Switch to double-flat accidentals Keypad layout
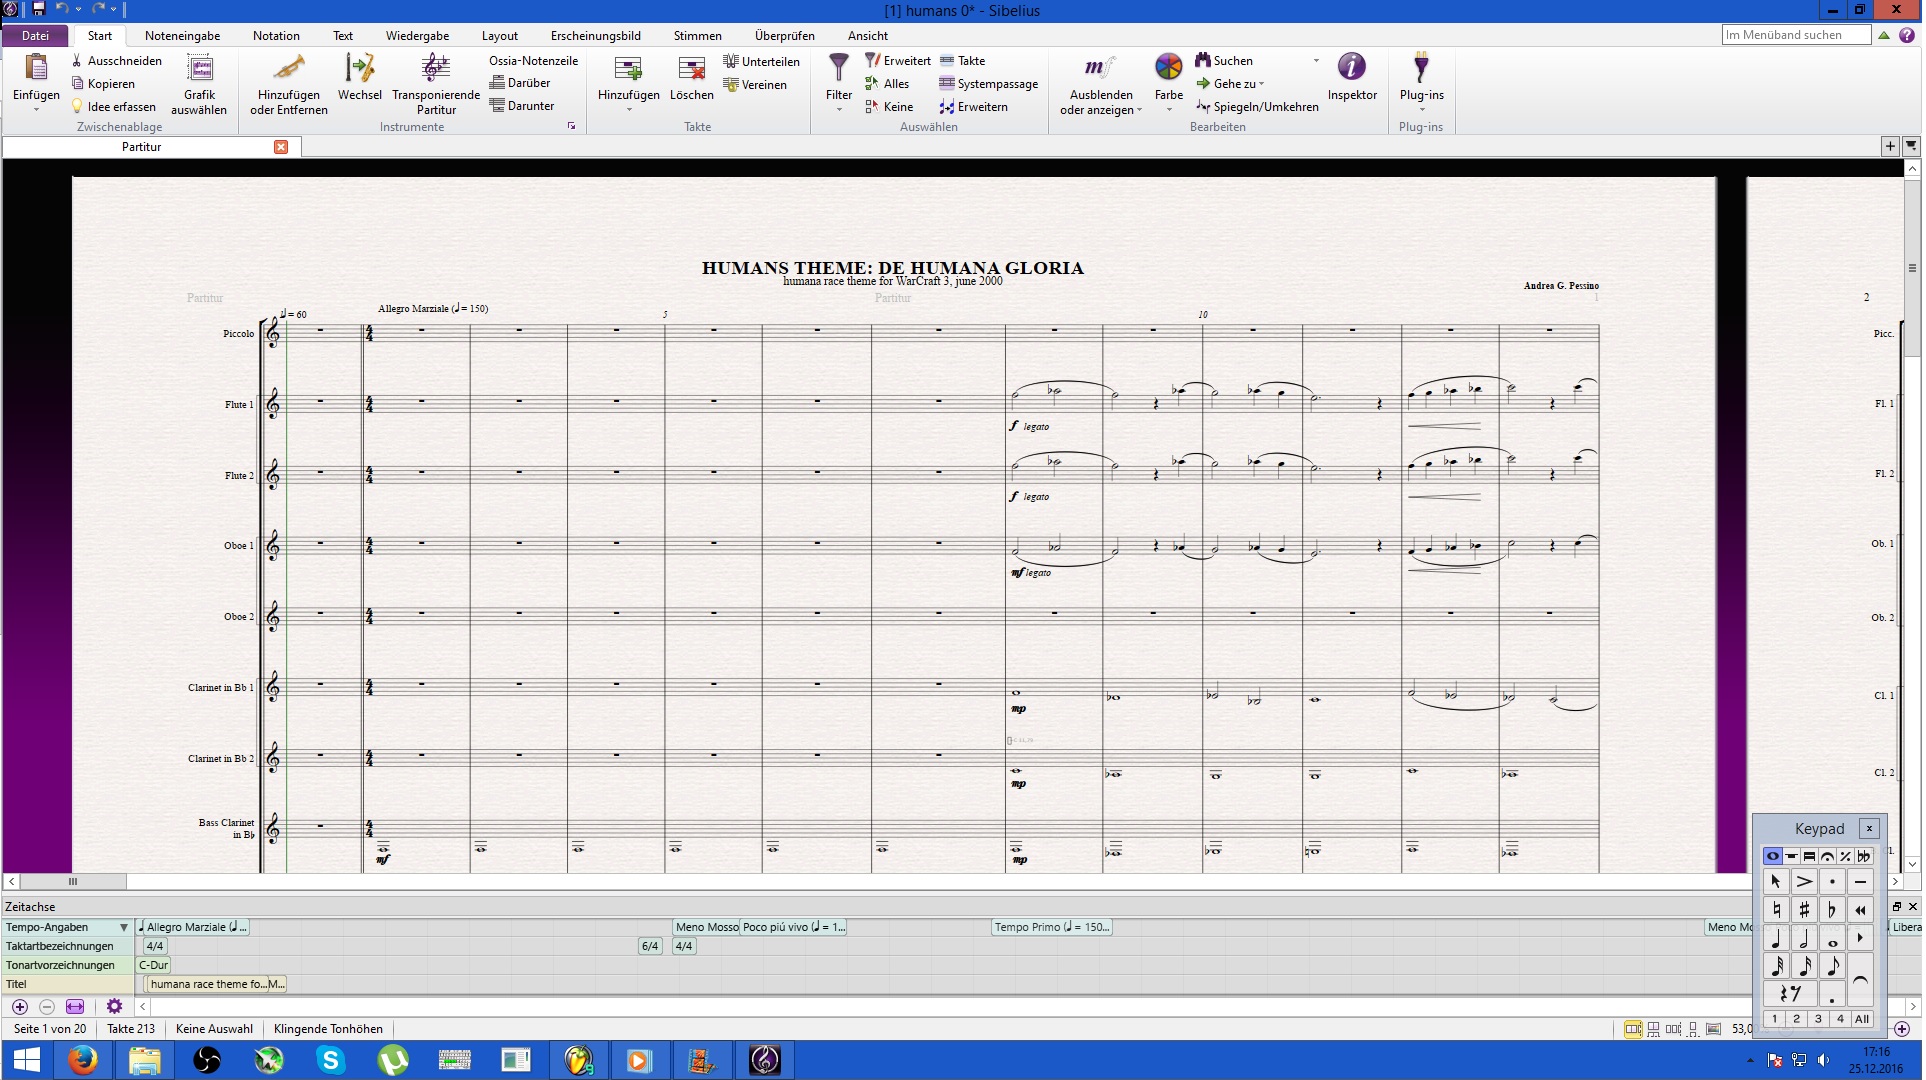The height and width of the screenshot is (1080, 1926). tap(1864, 856)
